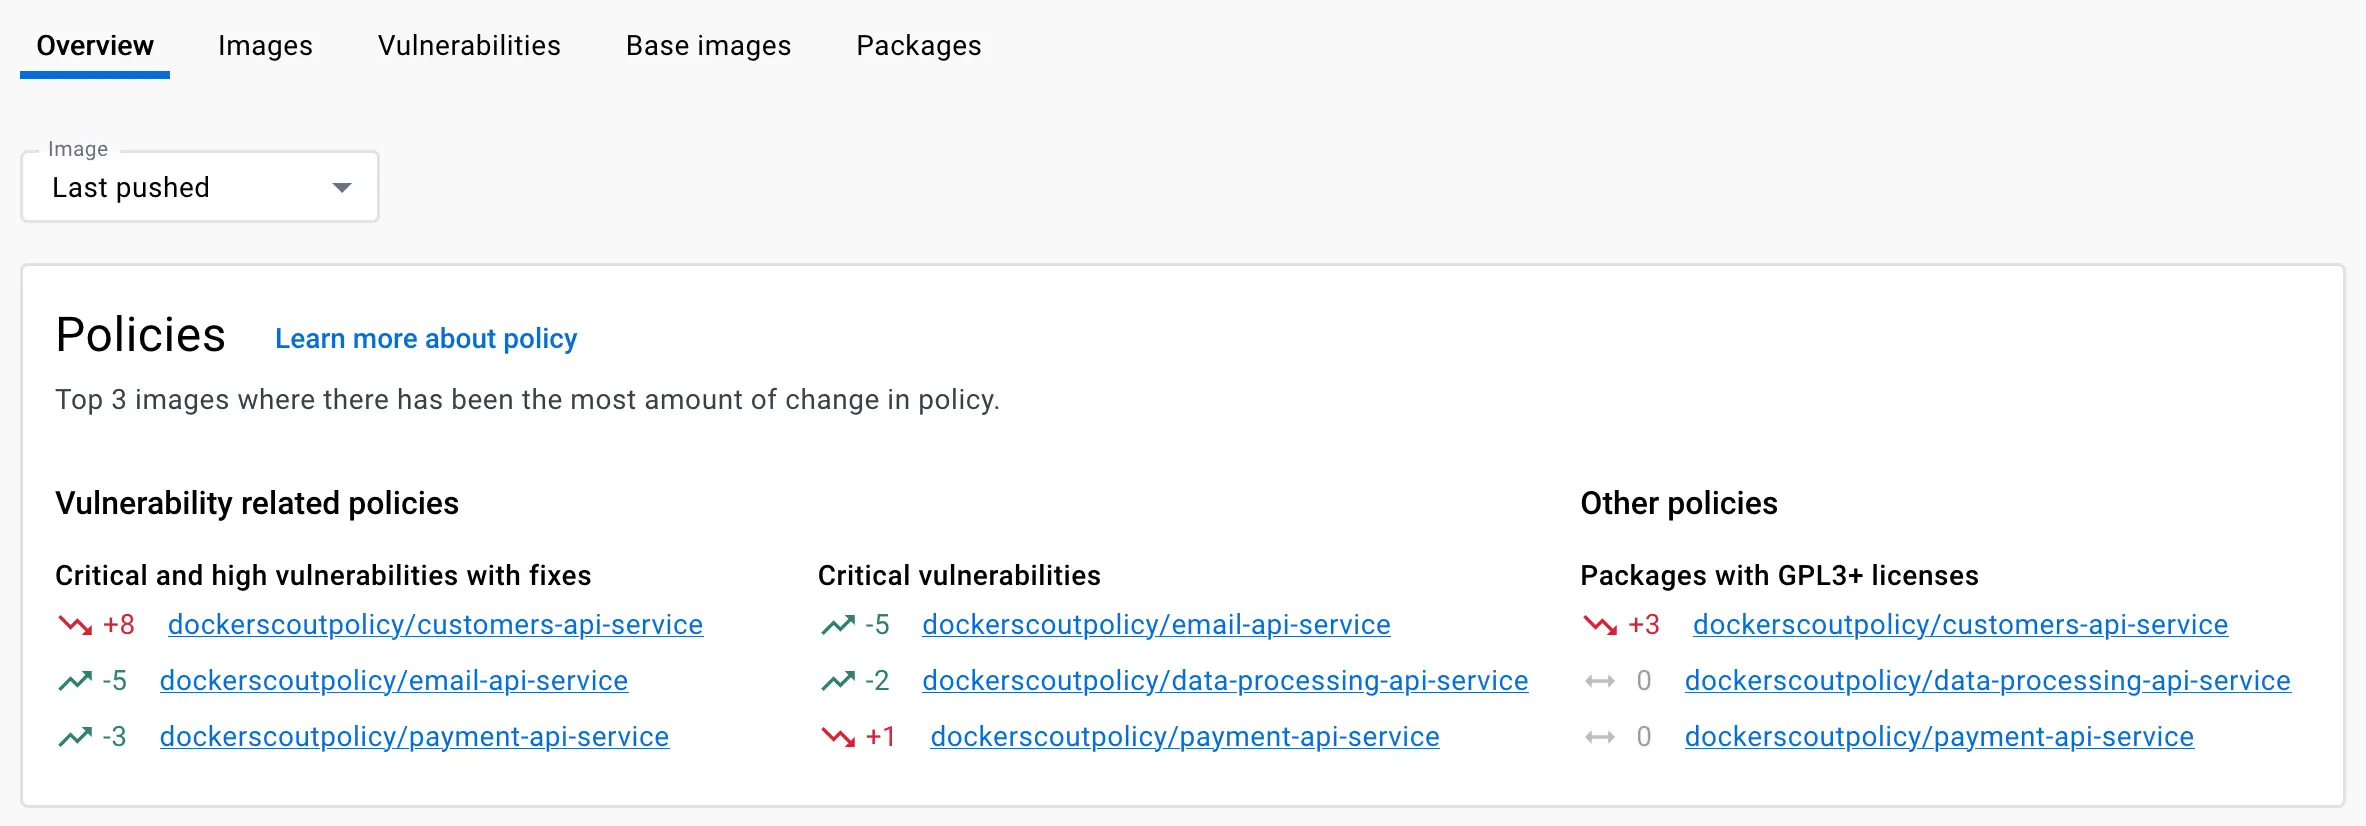Screen dimensions: 2366x826
Task: Select the Overview tab
Action: [x=95, y=46]
